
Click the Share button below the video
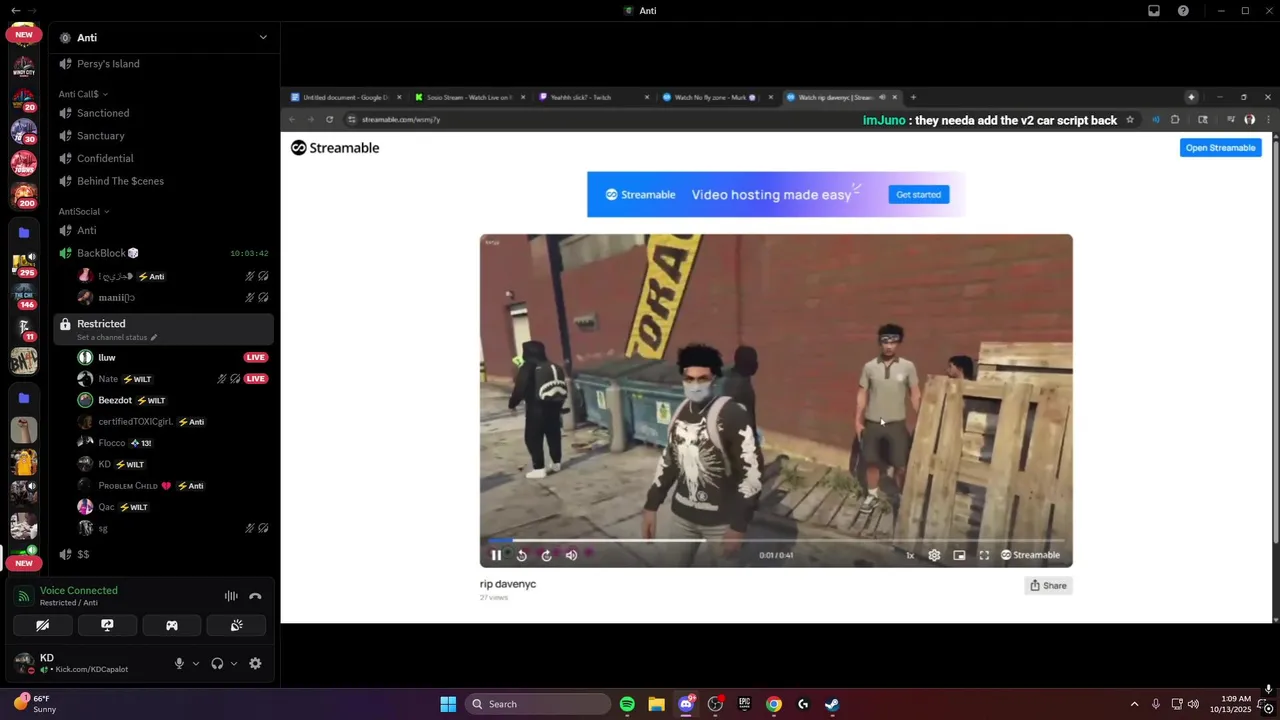(1048, 586)
